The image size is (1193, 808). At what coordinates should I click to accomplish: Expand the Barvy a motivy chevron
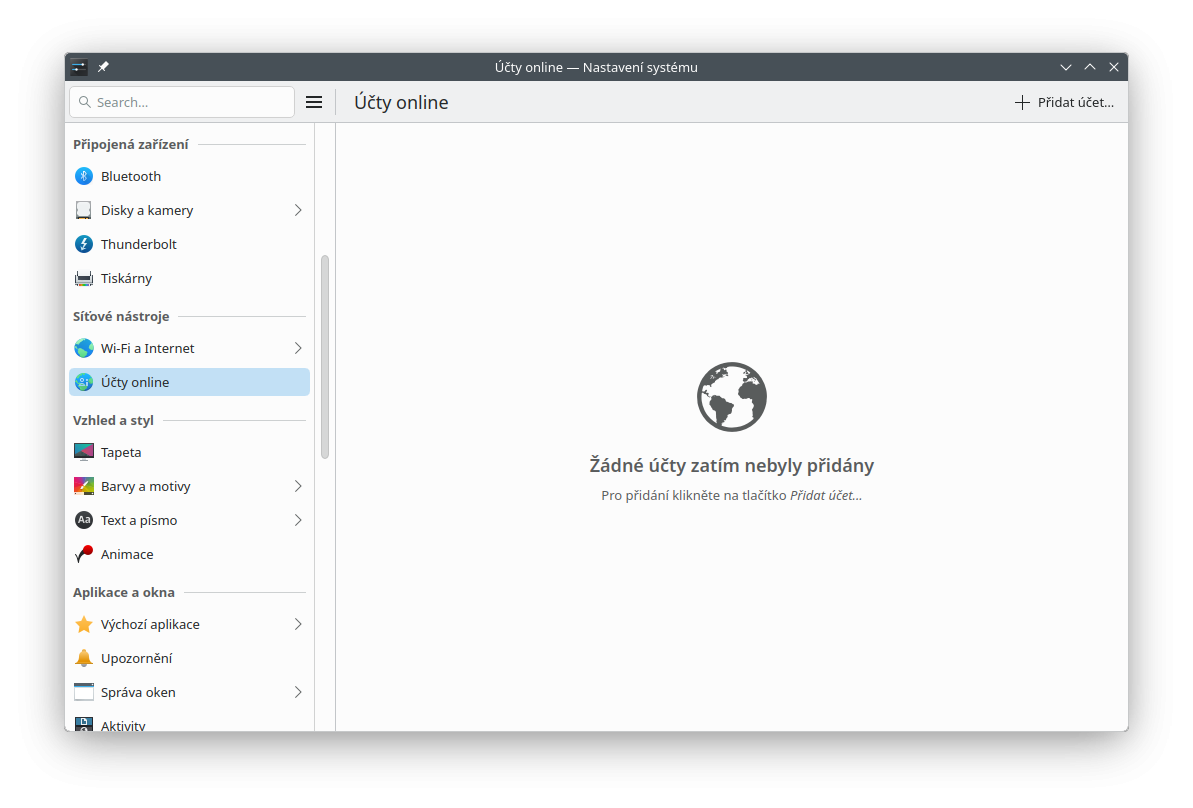(x=297, y=486)
